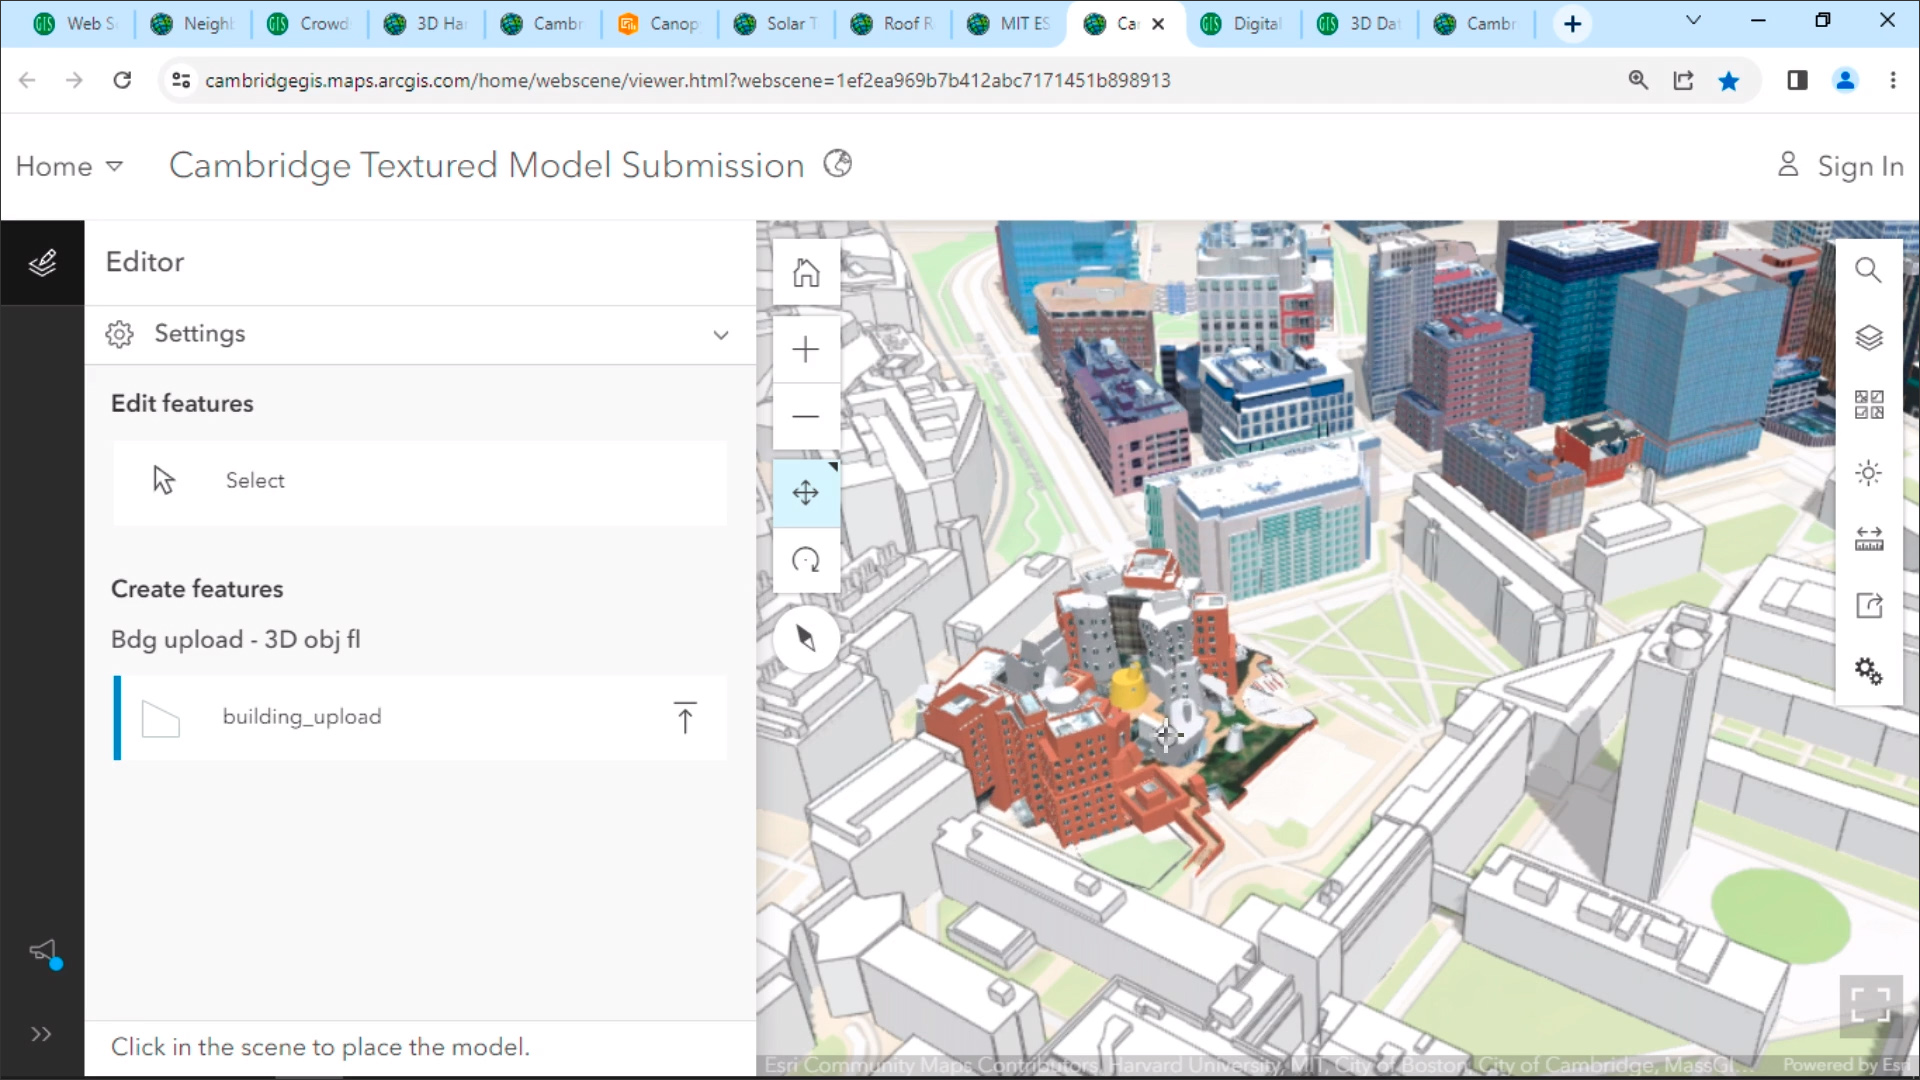Open the Basemap gallery icon
Screen dimensions: 1920x1080
coord(1868,405)
